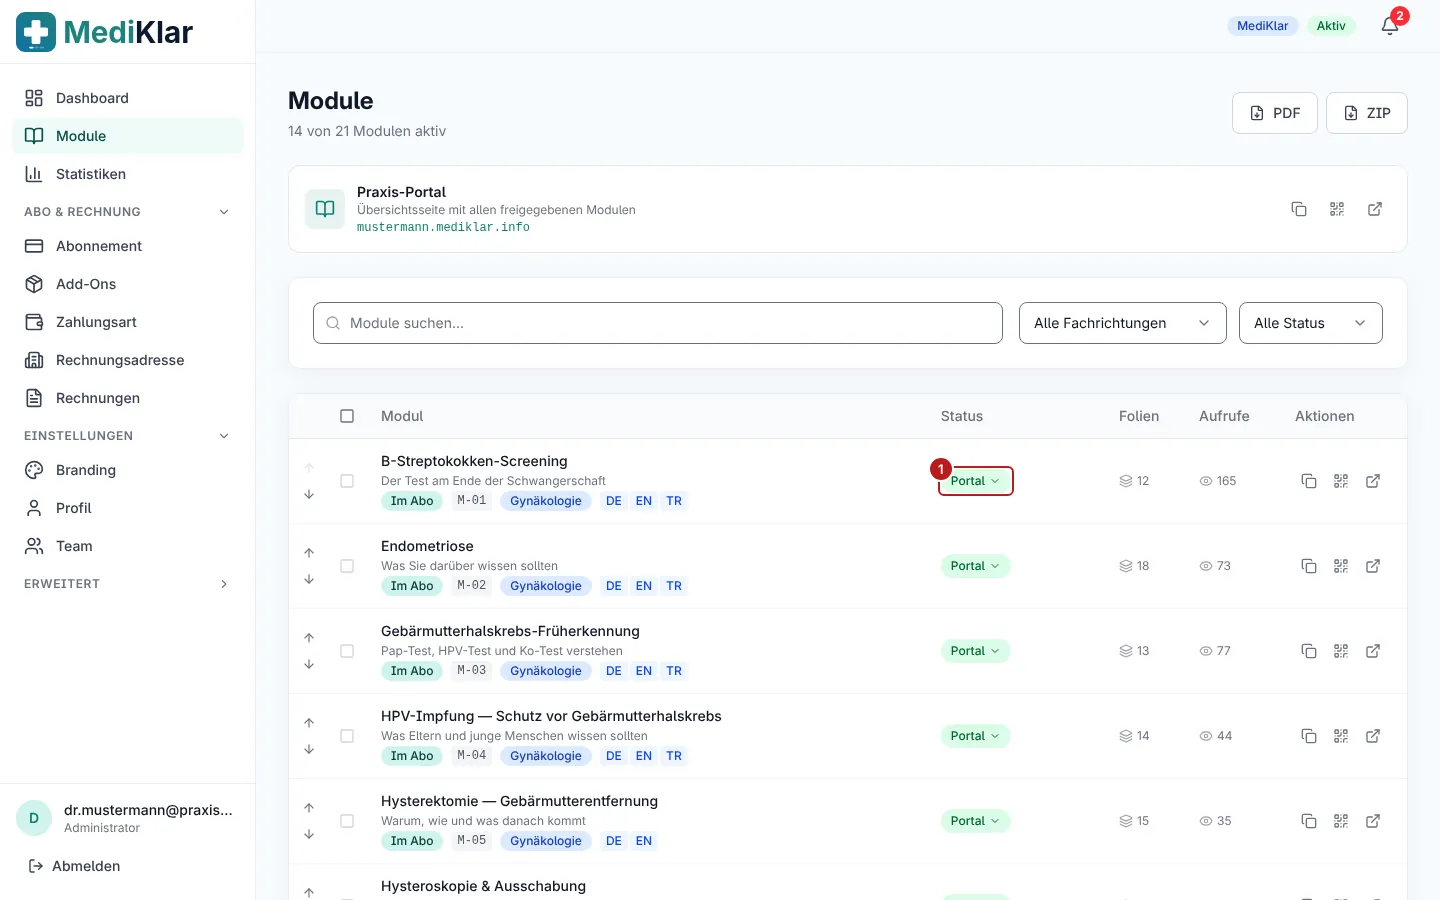Open Abonnement settings

coord(128,246)
